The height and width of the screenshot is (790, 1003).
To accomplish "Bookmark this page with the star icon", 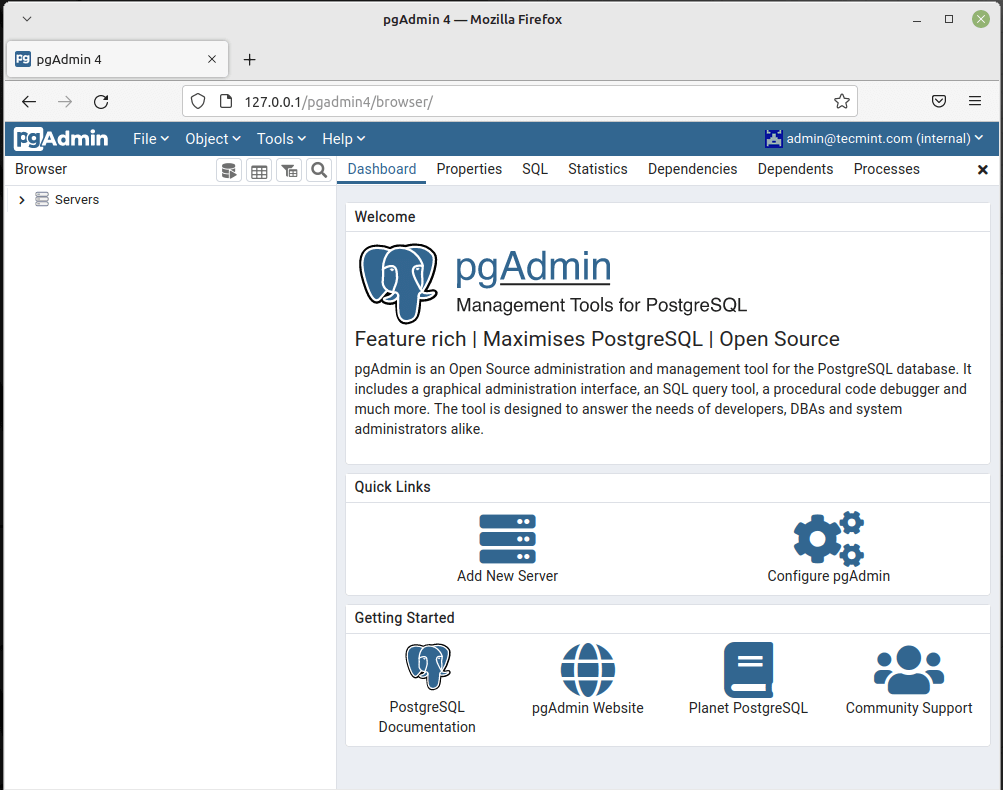I will pyautogui.click(x=842, y=101).
